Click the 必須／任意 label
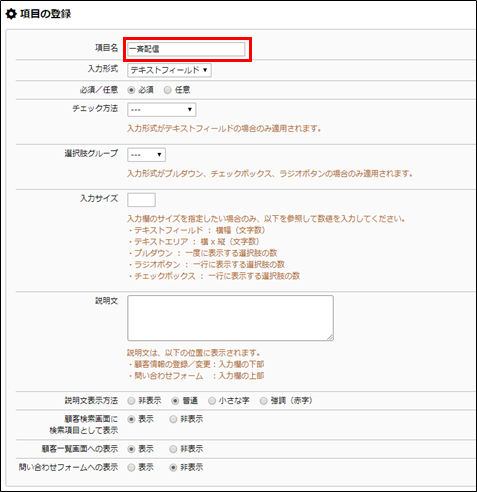 point(99,90)
